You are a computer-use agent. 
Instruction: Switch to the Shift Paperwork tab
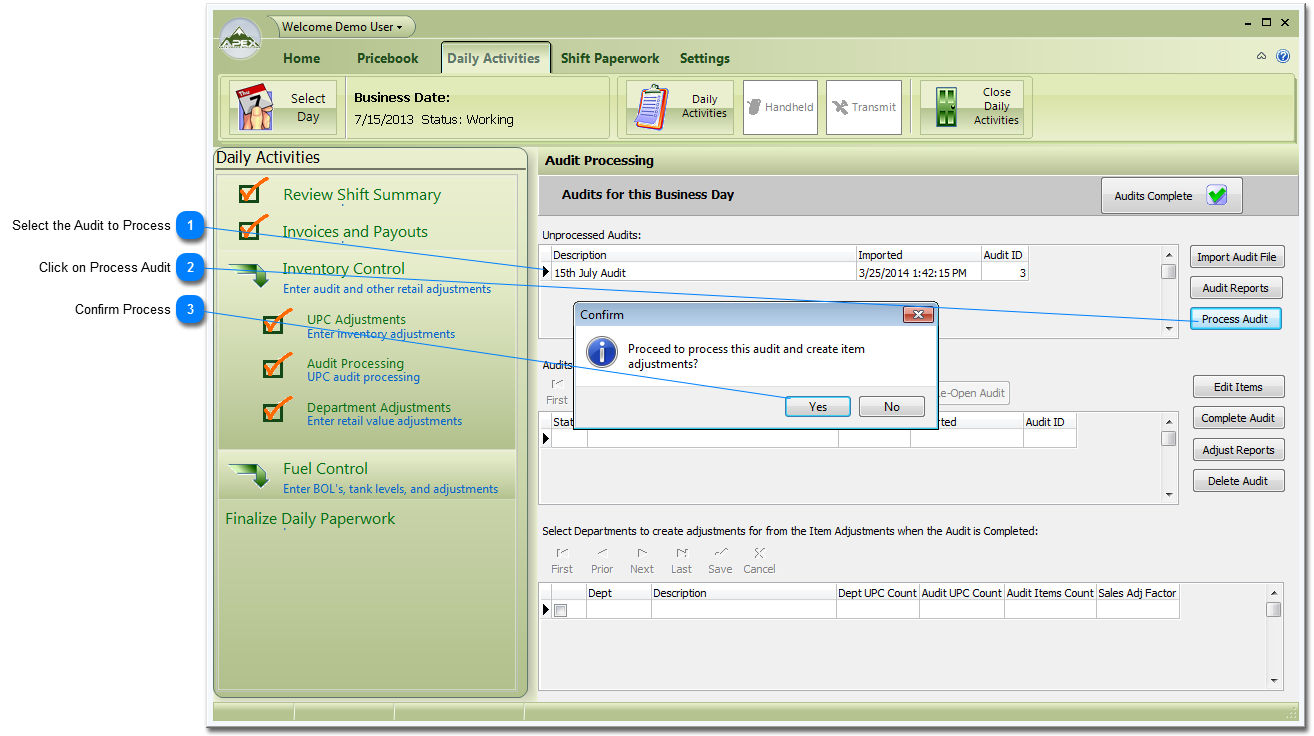609,58
